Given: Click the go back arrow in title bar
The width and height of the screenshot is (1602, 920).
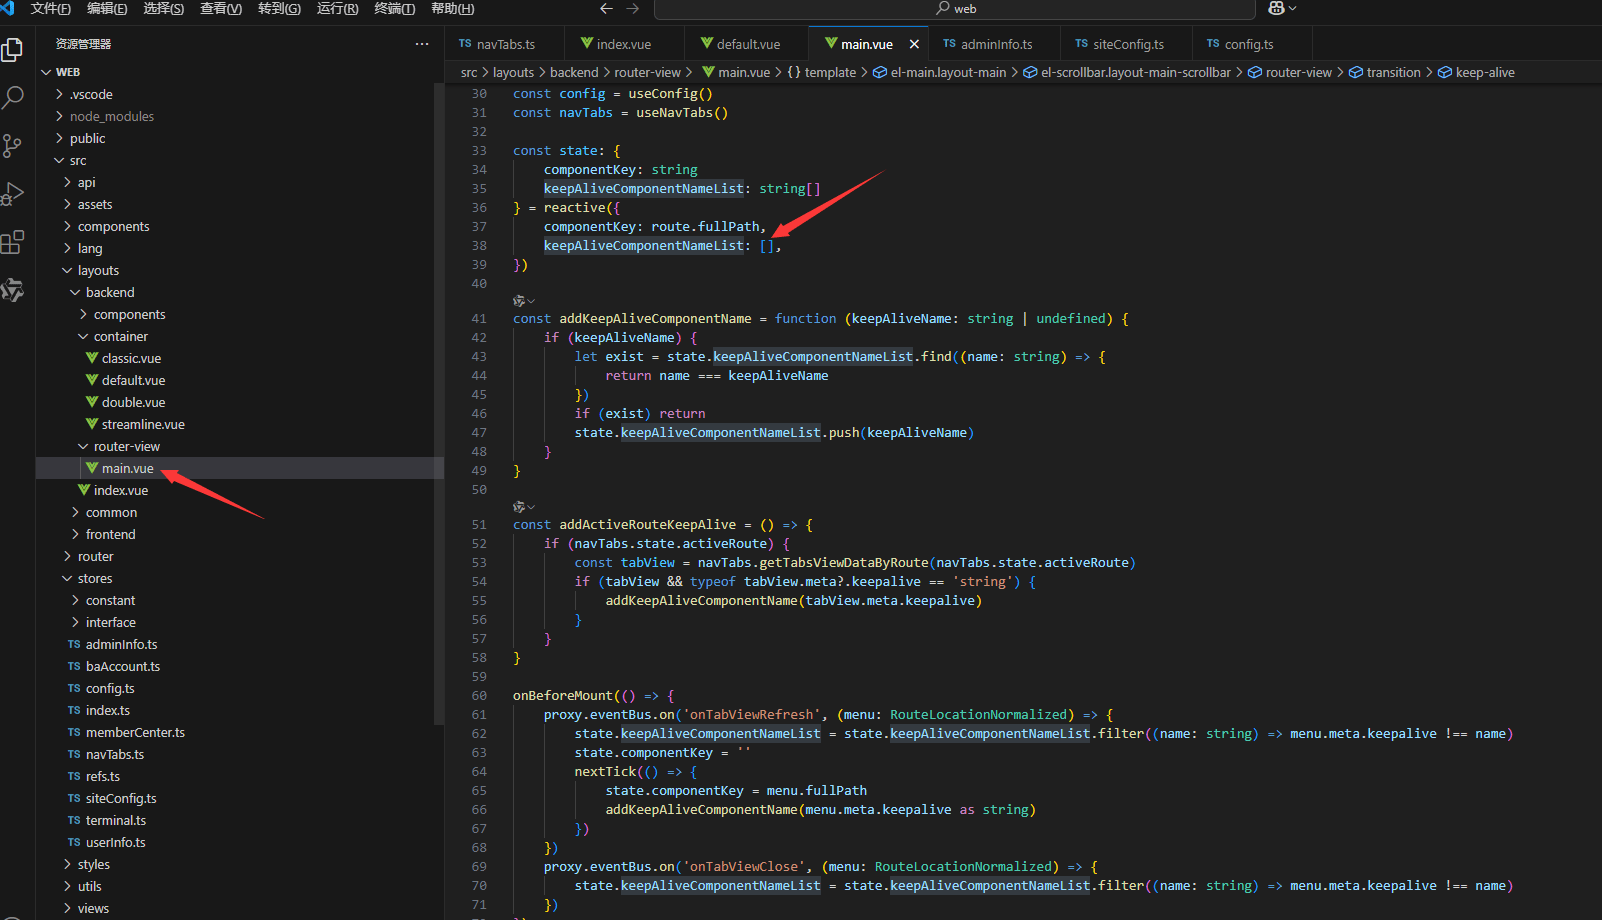Looking at the screenshot, I should (606, 9).
